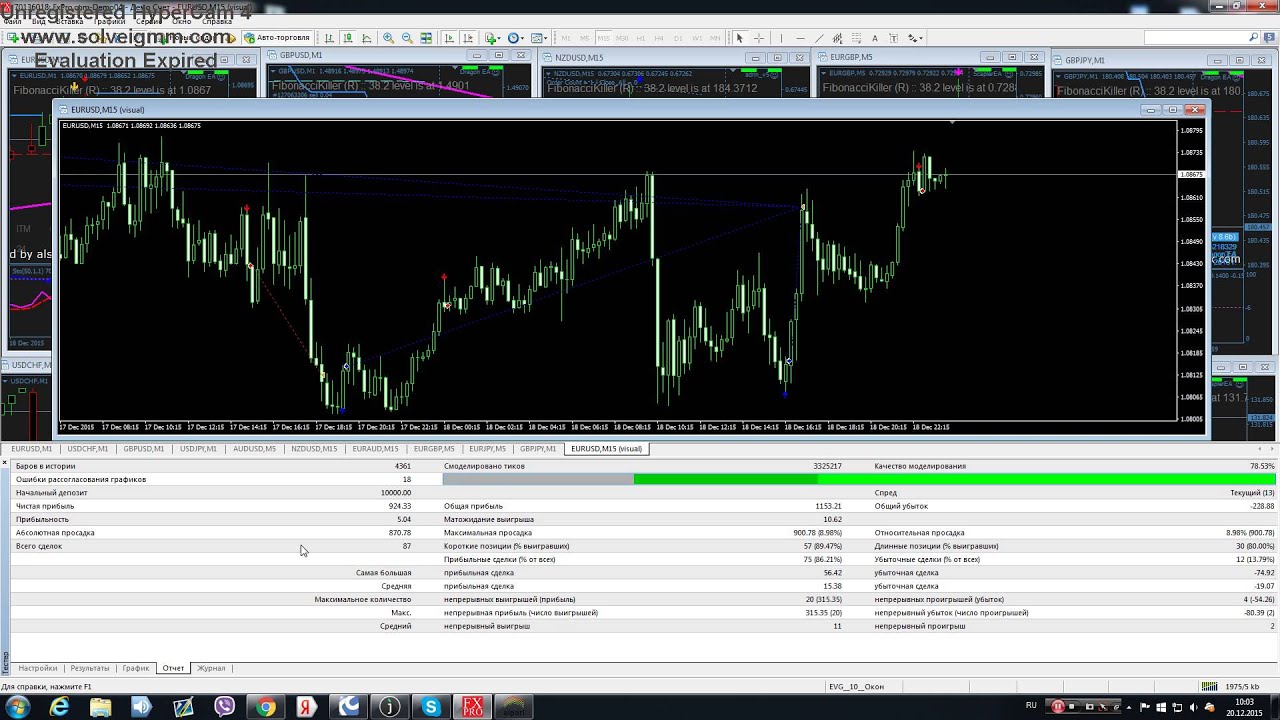Toggle chart shift from right edge
This screenshot has height=720, width=1280.
pyautogui.click(x=469, y=38)
